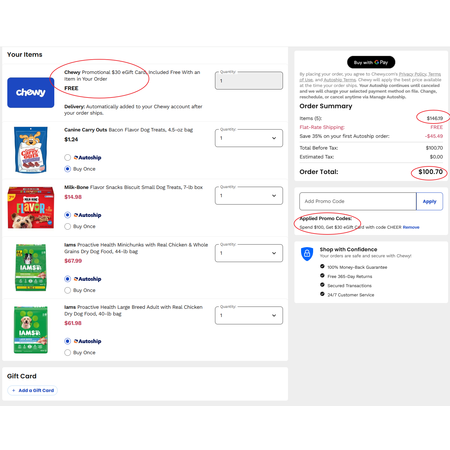Open the Canine Carry Outs product image

click(31, 150)
